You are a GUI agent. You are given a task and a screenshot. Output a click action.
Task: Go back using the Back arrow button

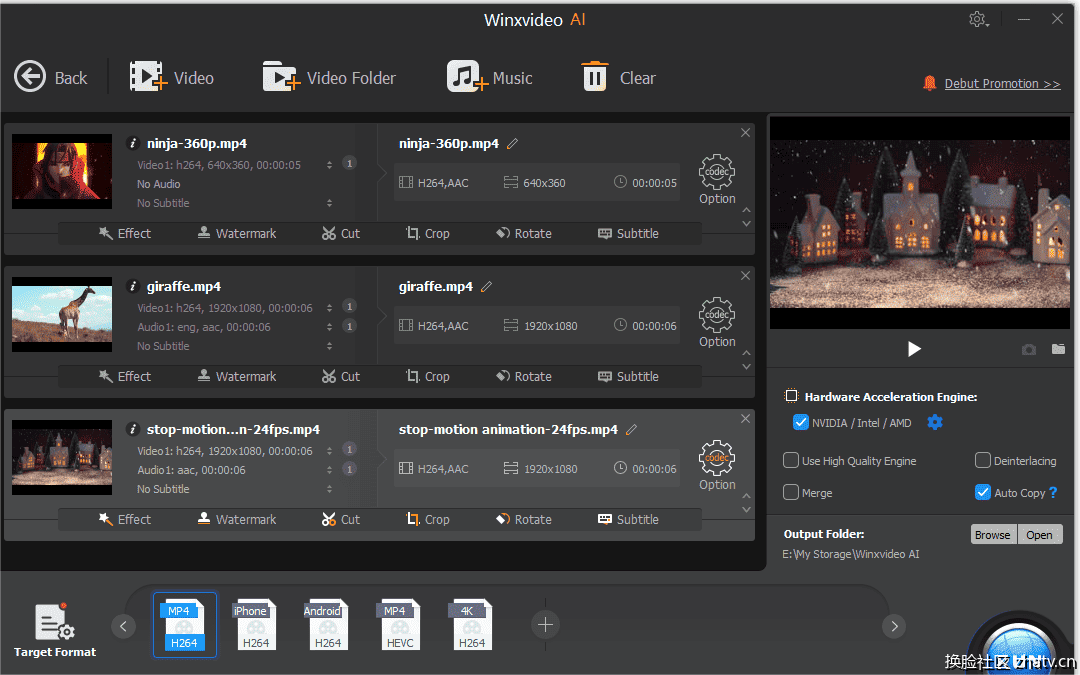click(50, 77)
